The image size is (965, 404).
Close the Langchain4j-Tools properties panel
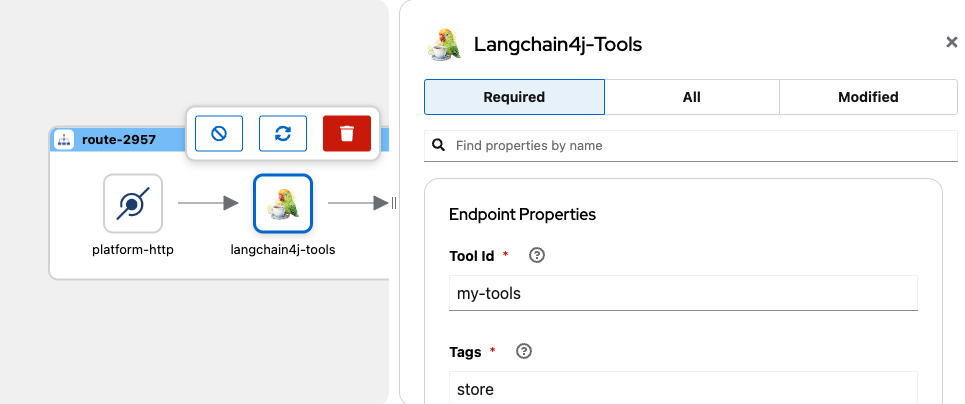coord(951,42)
